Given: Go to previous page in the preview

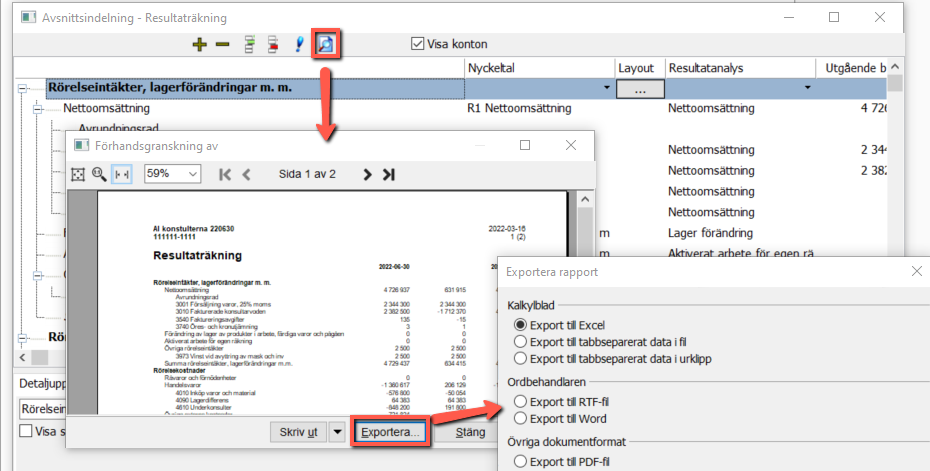Looking at the screenshot, I should [246, 174].
